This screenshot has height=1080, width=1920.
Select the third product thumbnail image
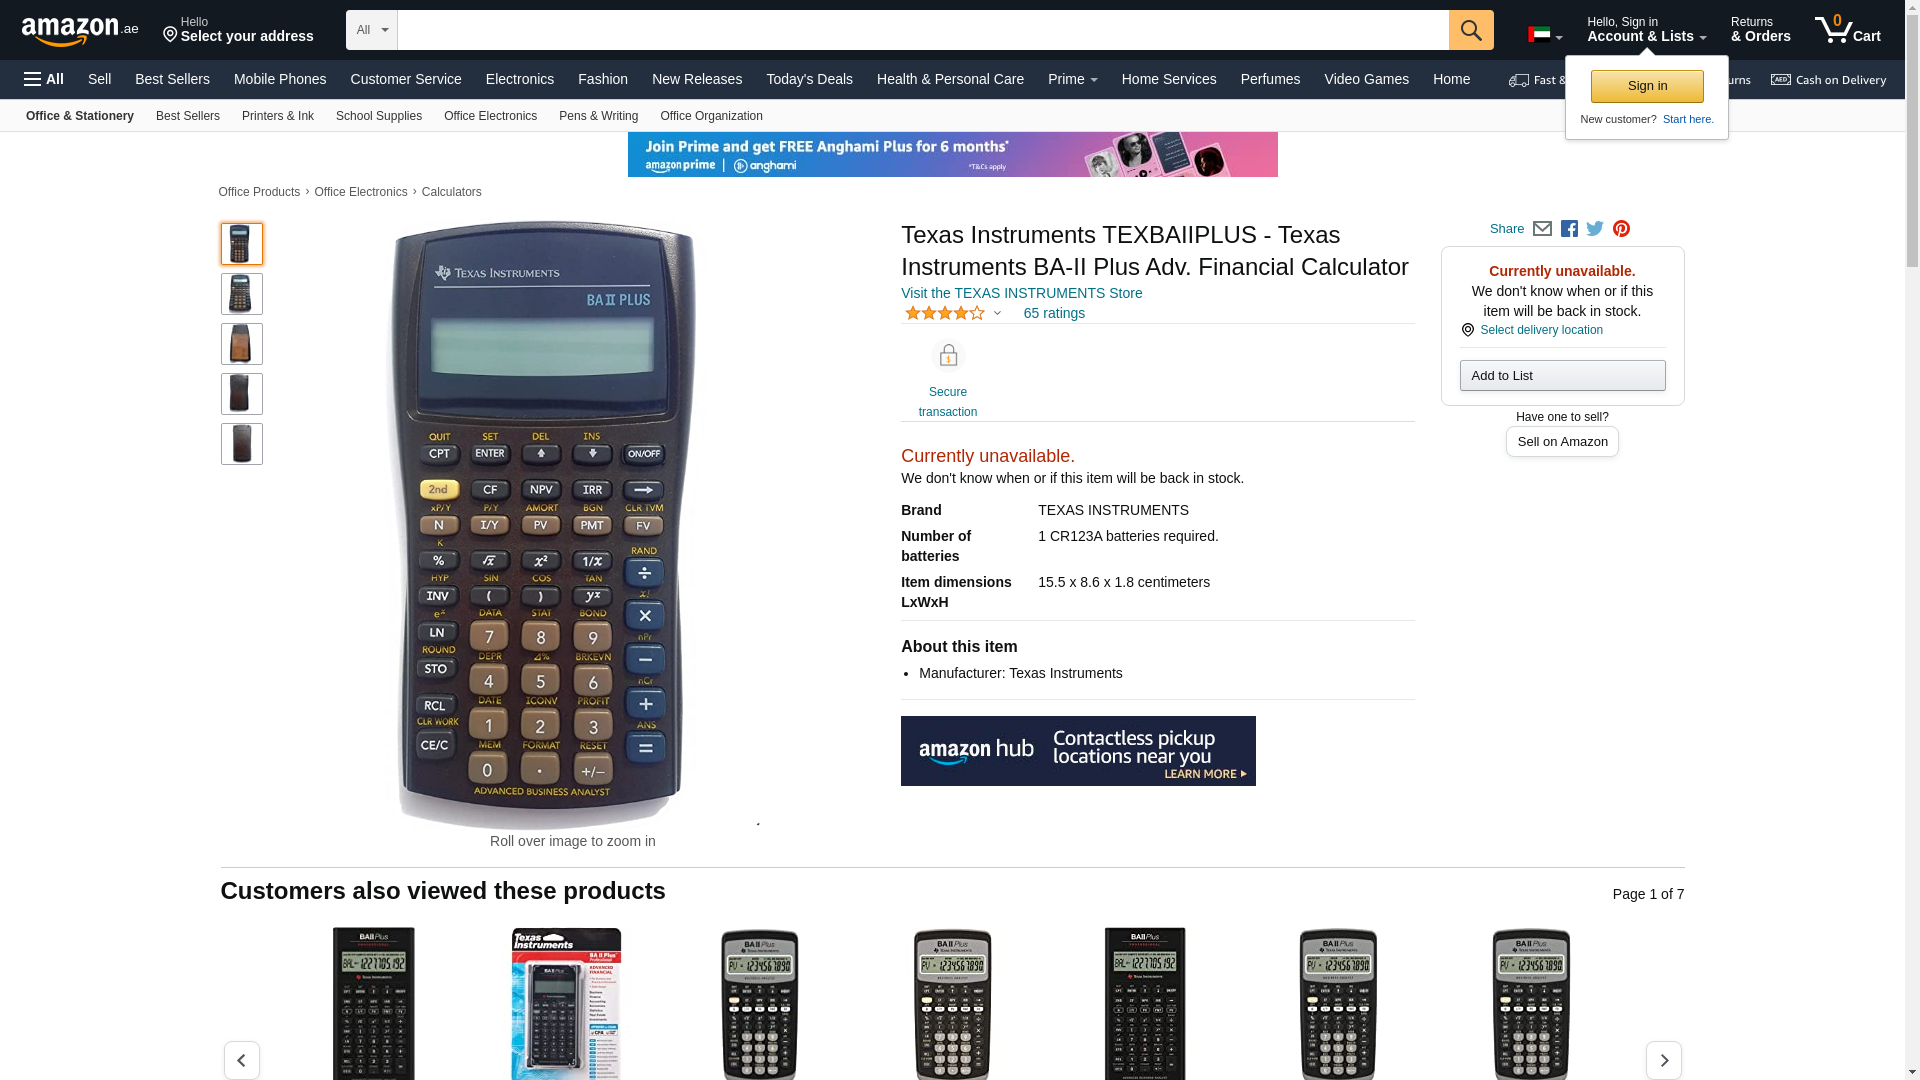[x=242, y=344]
